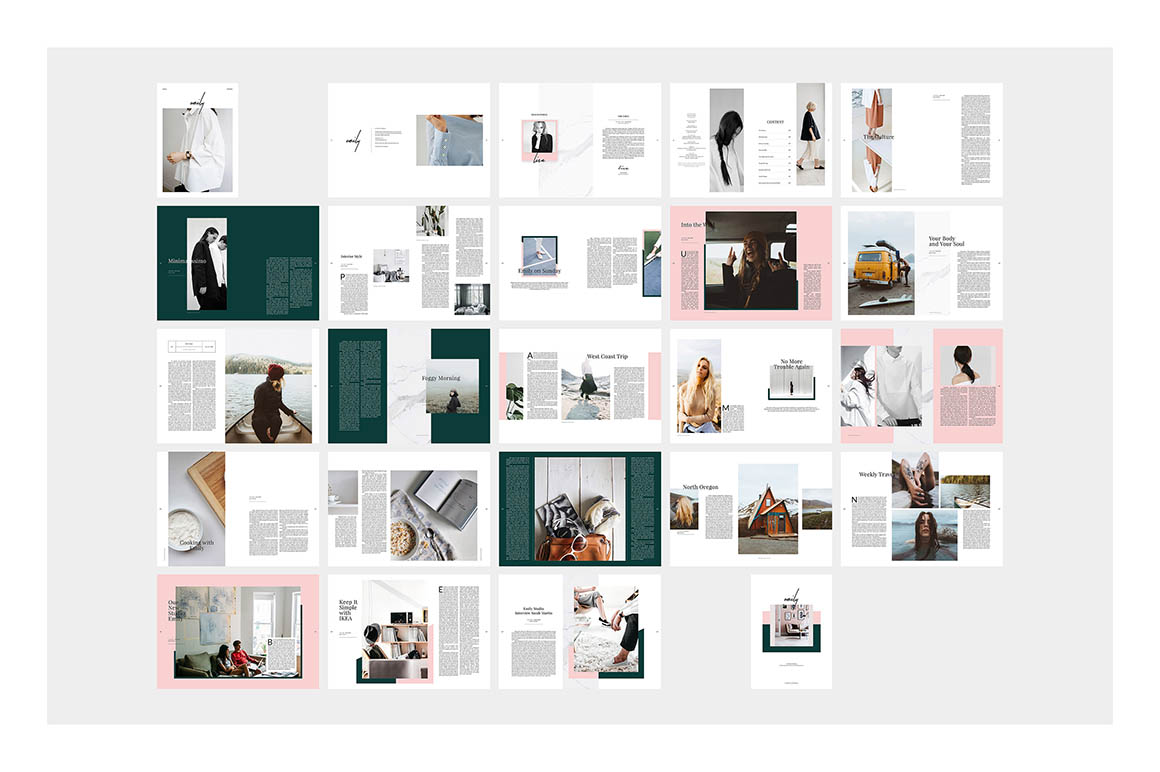Click the Weekly Travel spread

click(x=921, y=509)
